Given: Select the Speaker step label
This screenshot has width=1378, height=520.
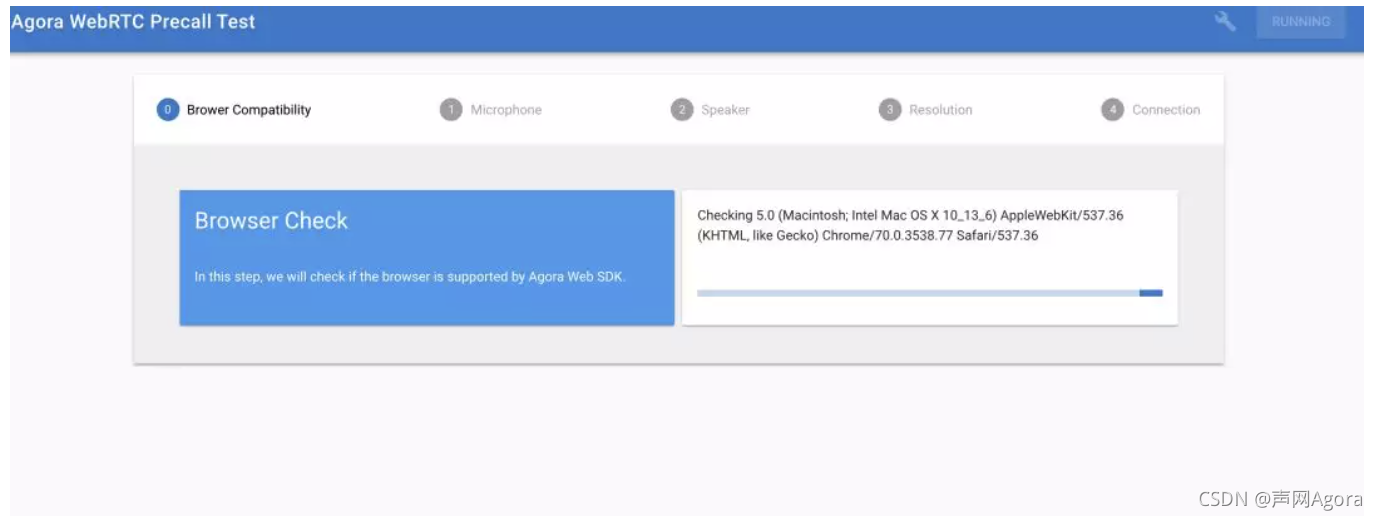Looking at the screenshot, I should [725, 110].
